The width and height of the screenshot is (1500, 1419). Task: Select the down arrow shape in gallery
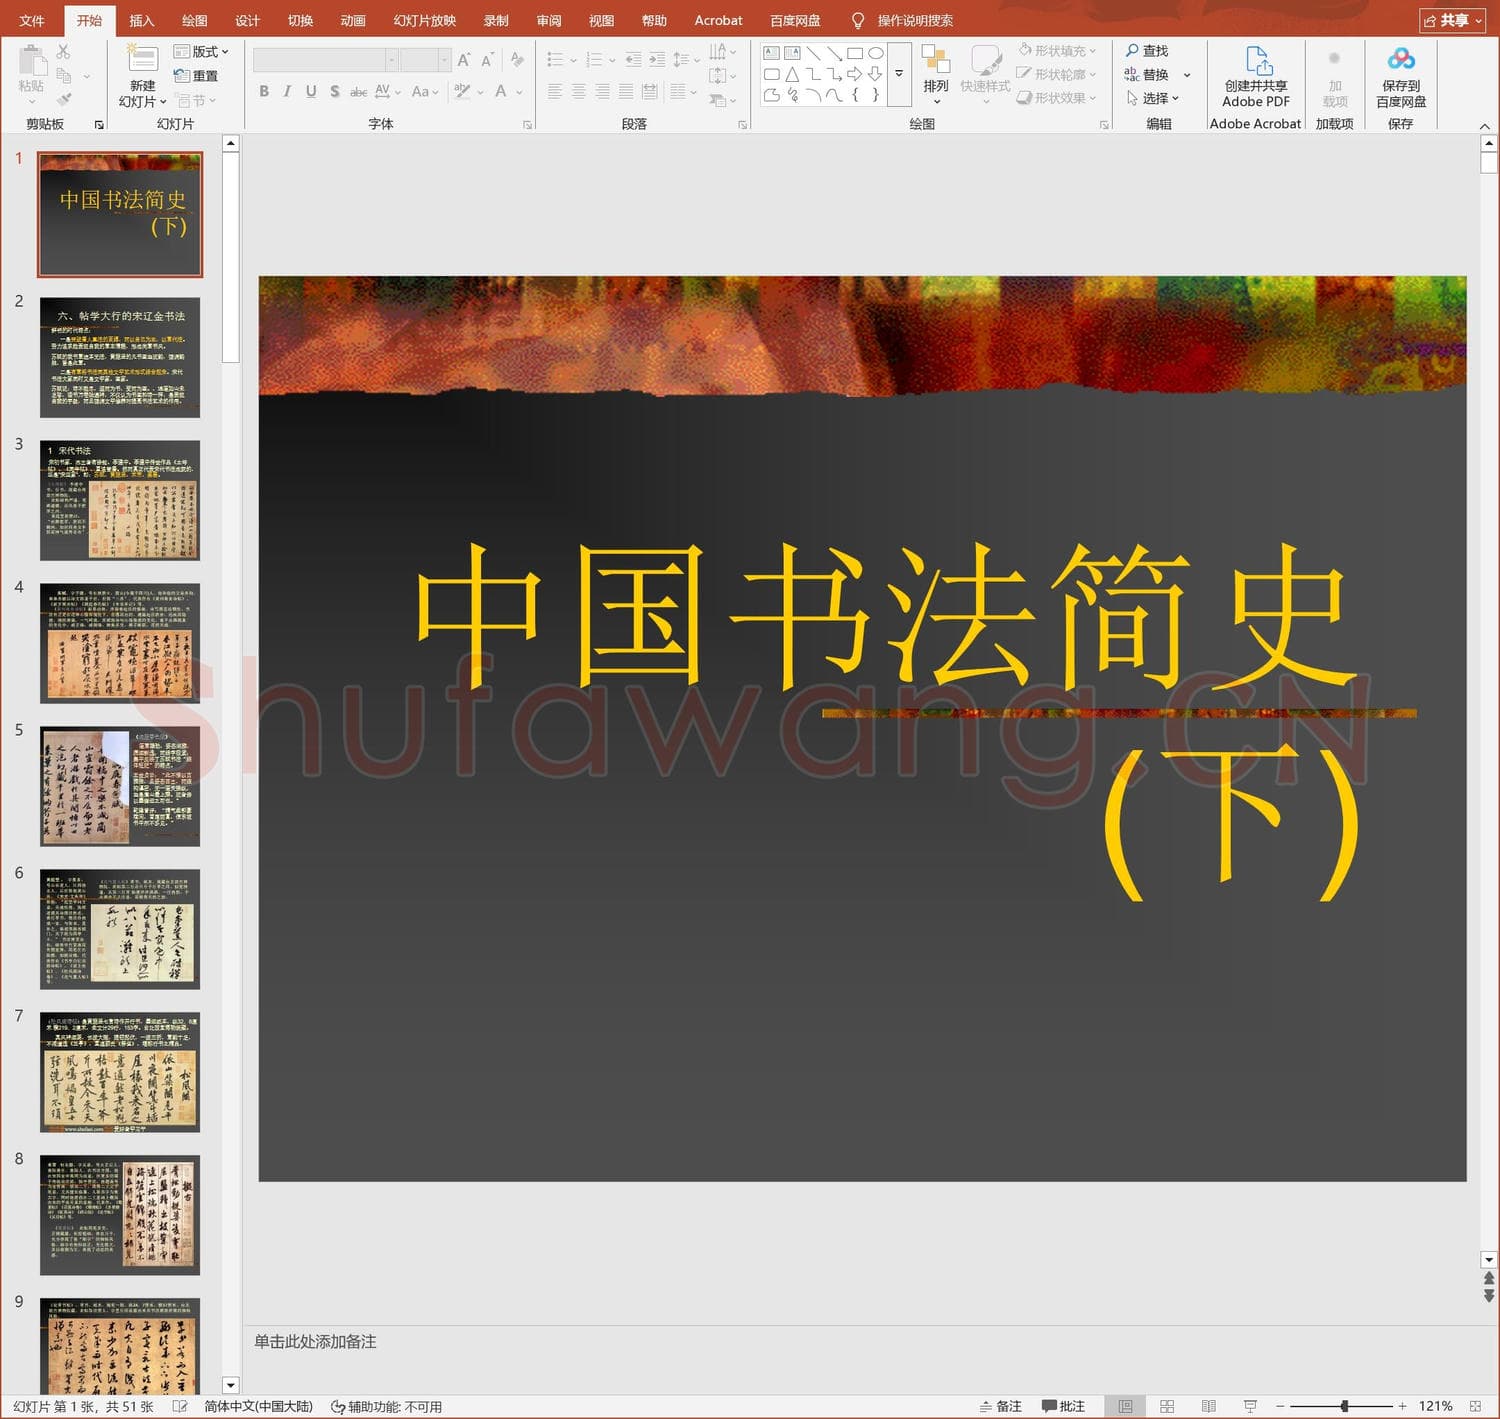point(875,74)
